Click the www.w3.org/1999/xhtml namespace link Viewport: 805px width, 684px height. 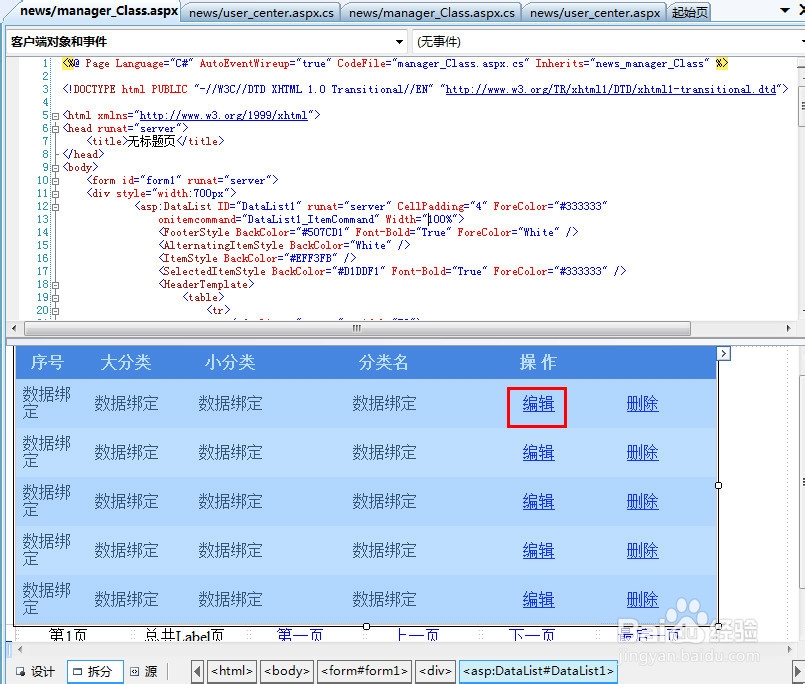click(224, 116)
